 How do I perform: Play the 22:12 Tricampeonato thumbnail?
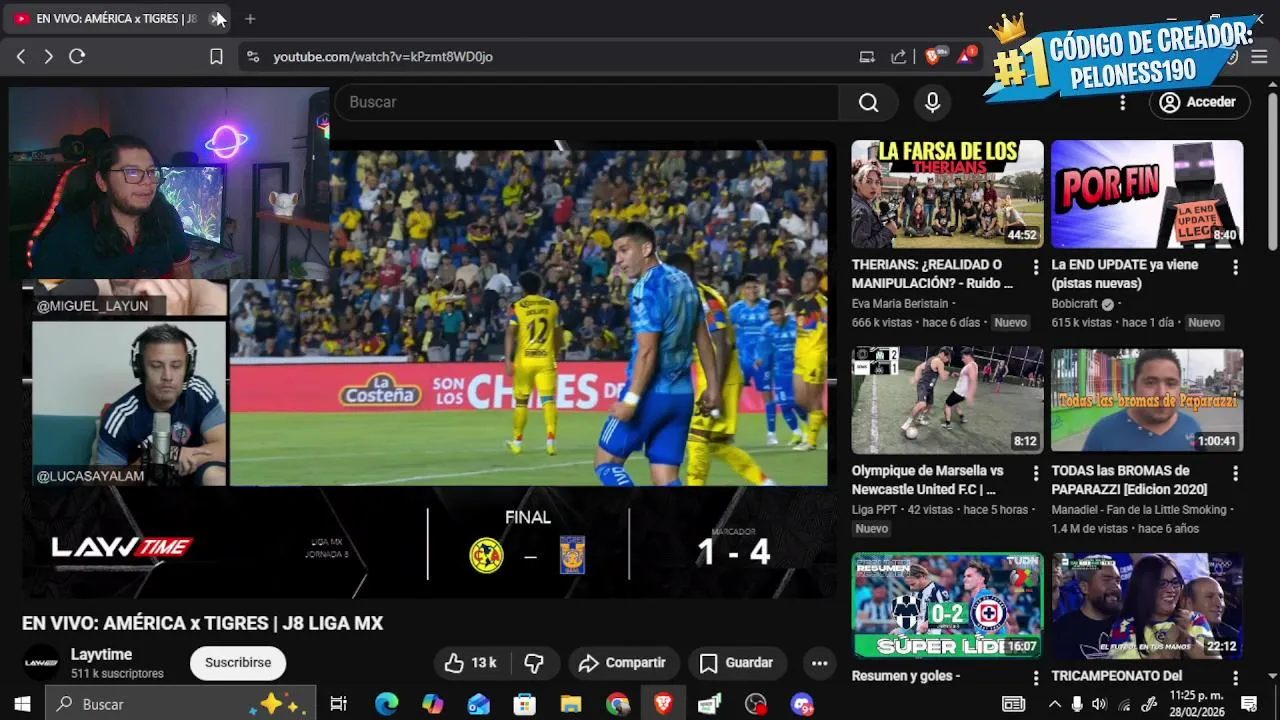click(x=1147, y=606)
